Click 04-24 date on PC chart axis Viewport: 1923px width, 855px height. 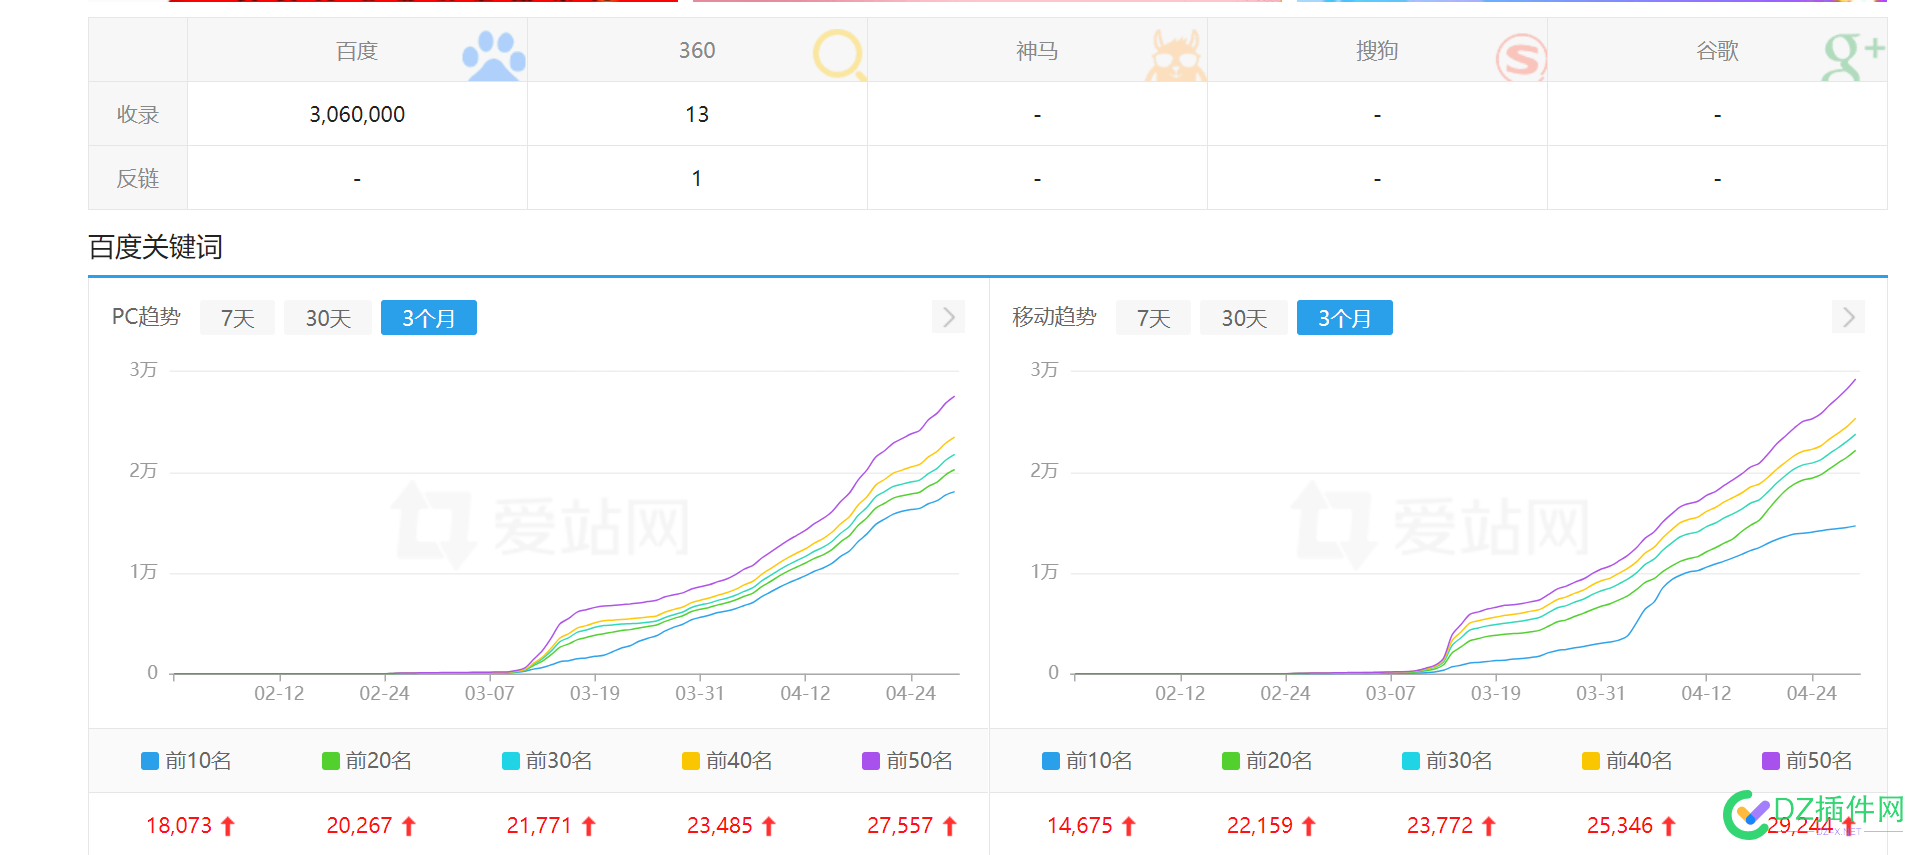point(910,693)
